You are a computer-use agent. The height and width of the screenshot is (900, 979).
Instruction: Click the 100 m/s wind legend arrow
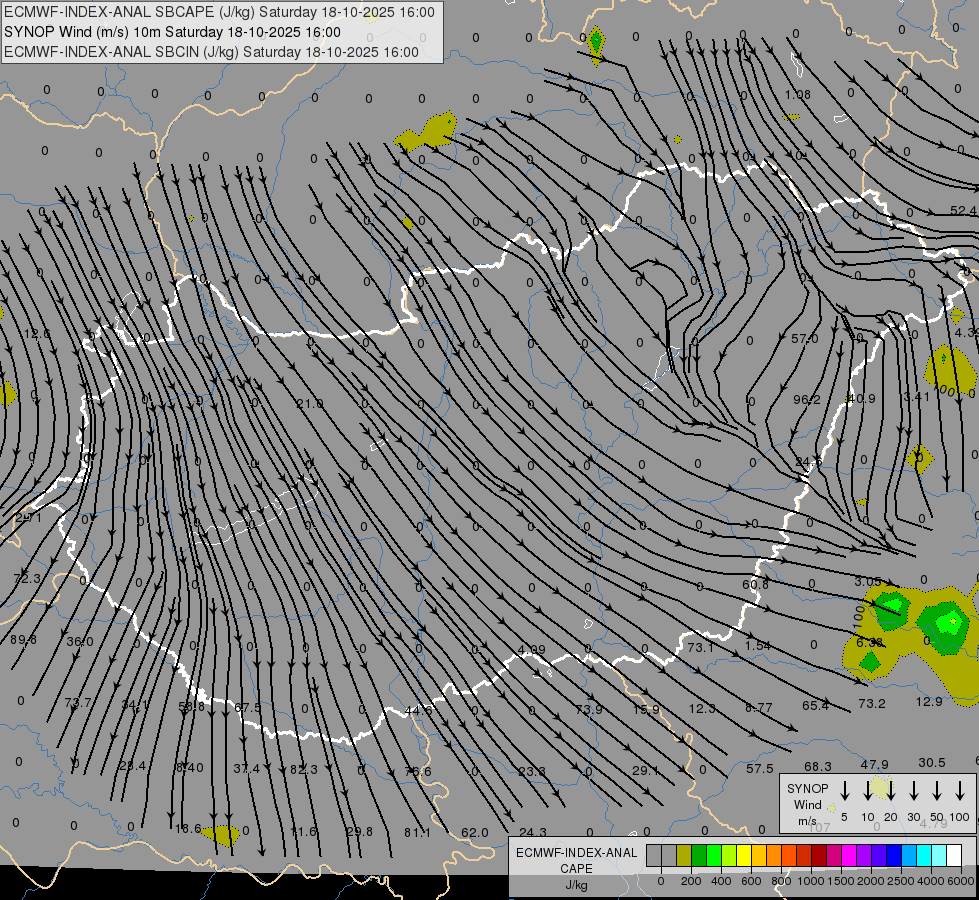(960, 790)
